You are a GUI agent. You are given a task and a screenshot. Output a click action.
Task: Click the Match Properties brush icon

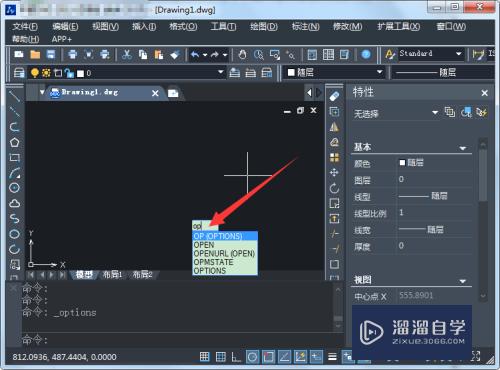[x=175, y=55]
